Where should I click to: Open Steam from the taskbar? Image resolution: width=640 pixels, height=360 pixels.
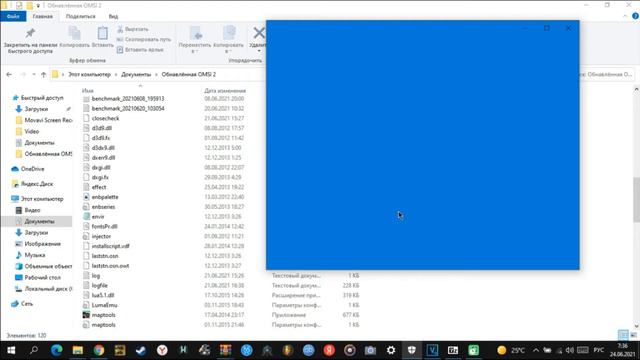pos(141,350)
